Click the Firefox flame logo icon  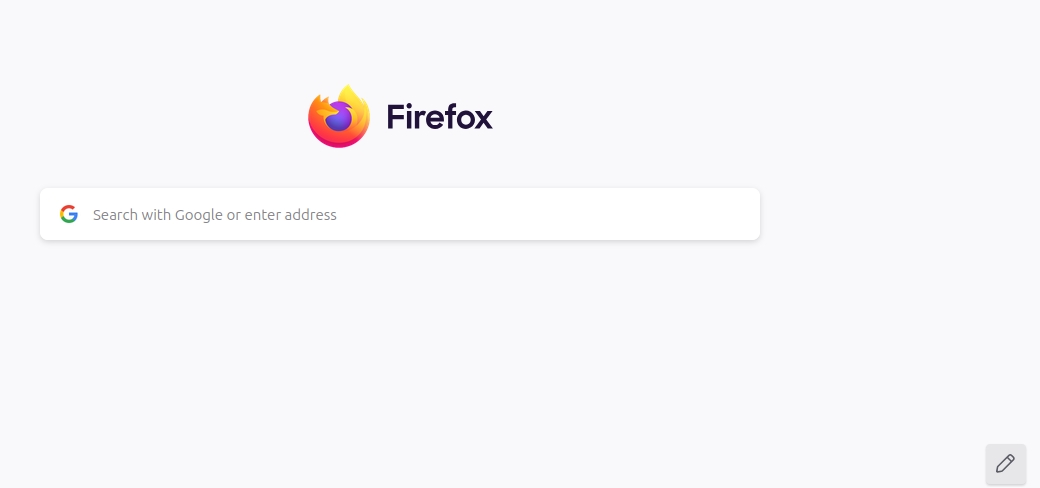coord(339,116)
